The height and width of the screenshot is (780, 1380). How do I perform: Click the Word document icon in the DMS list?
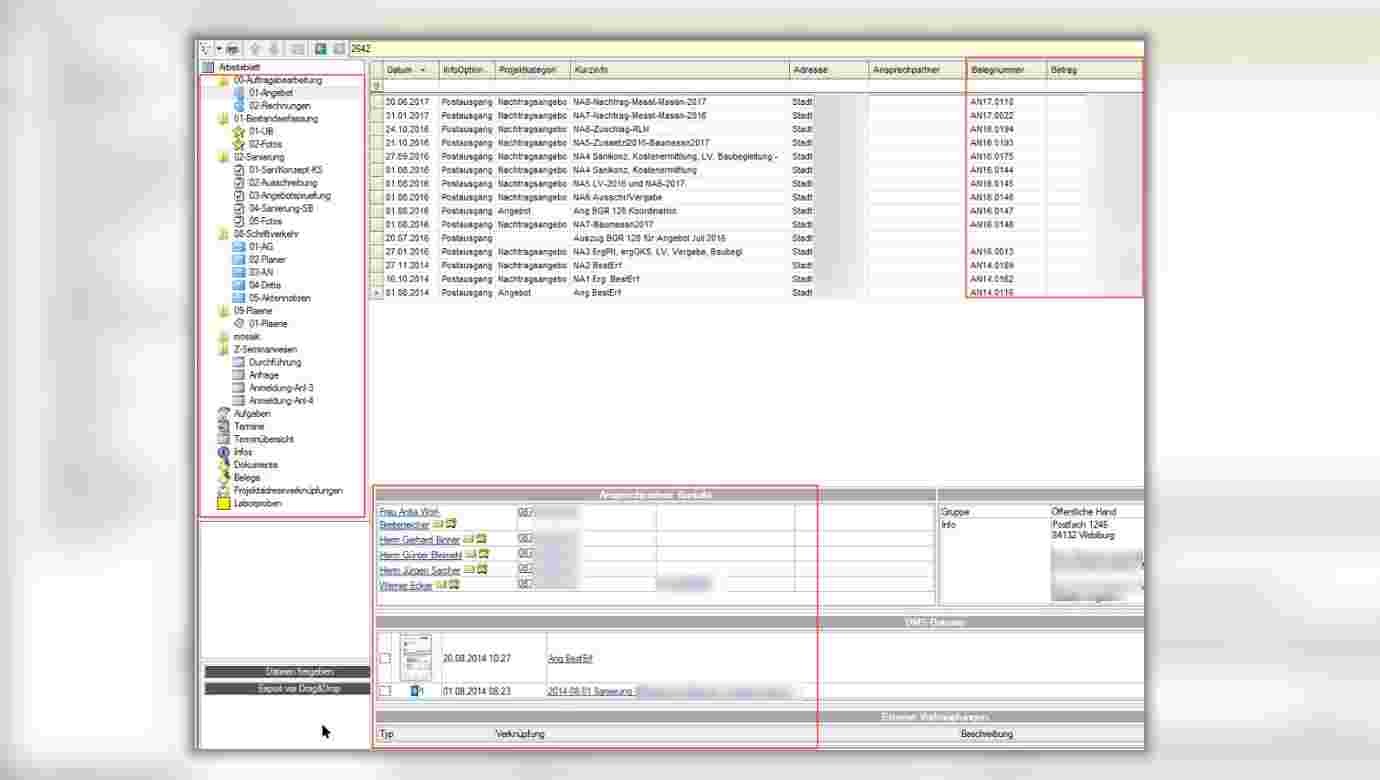click(416, 691)
